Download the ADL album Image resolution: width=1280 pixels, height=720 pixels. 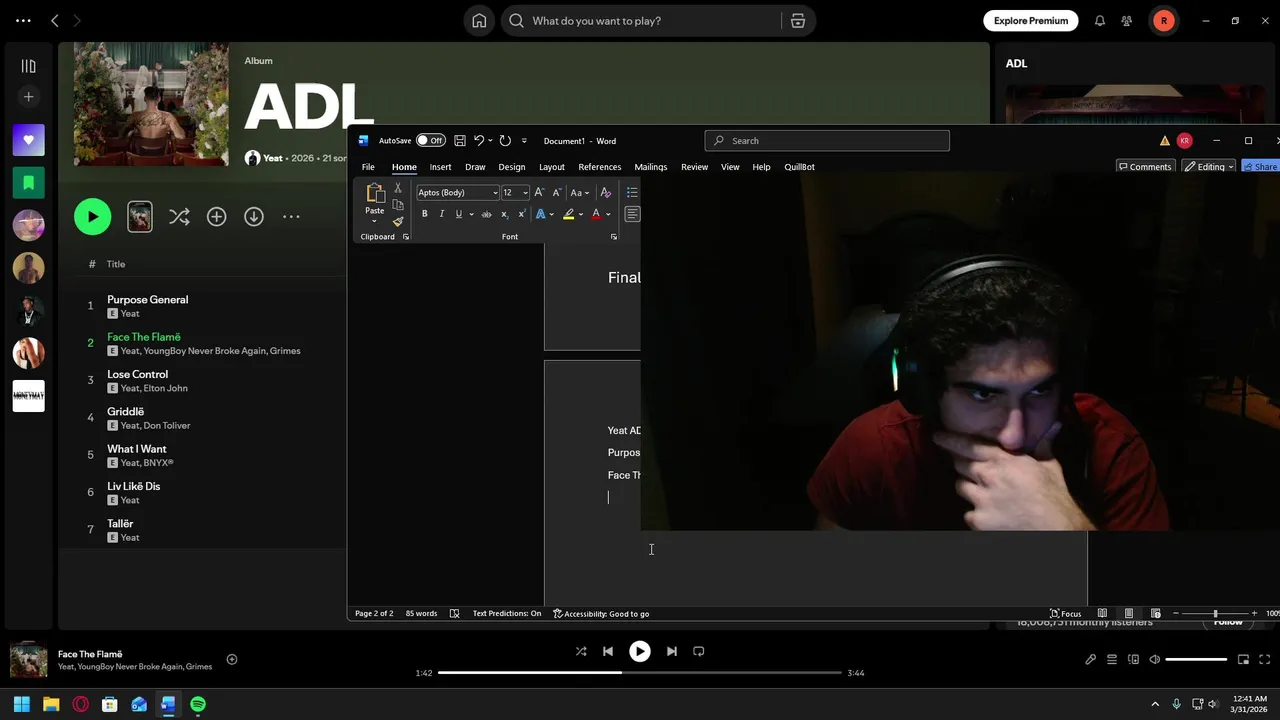coord(254,216)
